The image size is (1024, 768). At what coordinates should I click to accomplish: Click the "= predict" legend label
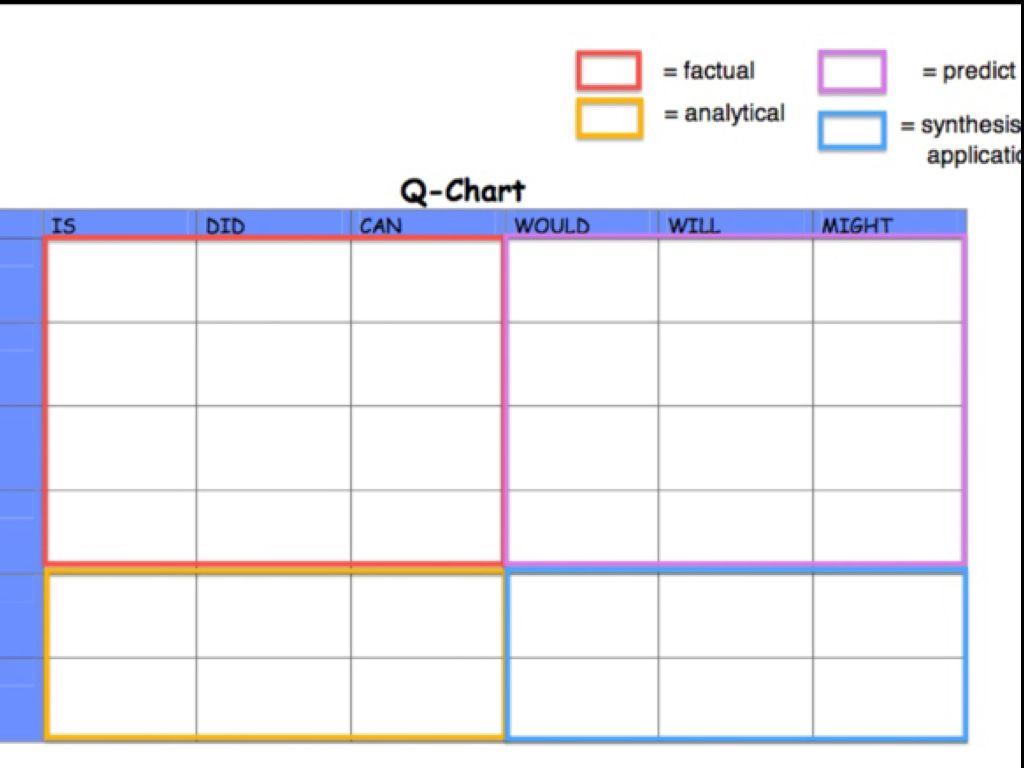tap(968, 72)
